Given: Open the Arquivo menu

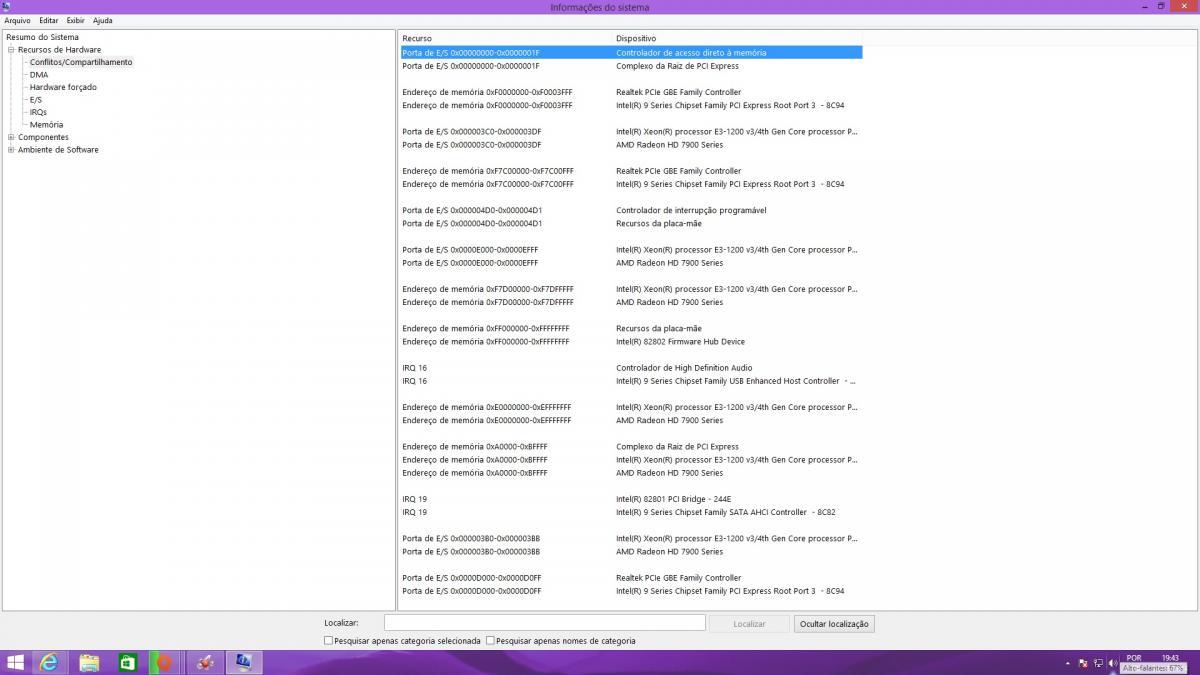Looking at the screenshot, I should click(17, 20).
